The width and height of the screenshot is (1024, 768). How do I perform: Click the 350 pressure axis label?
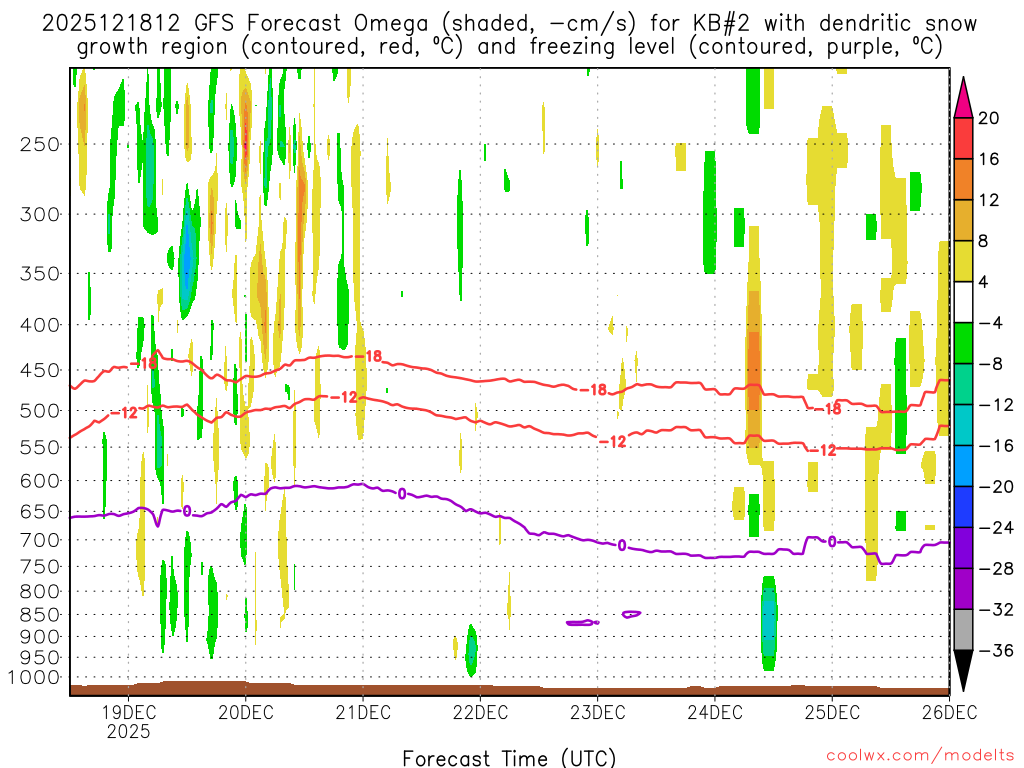40,274
